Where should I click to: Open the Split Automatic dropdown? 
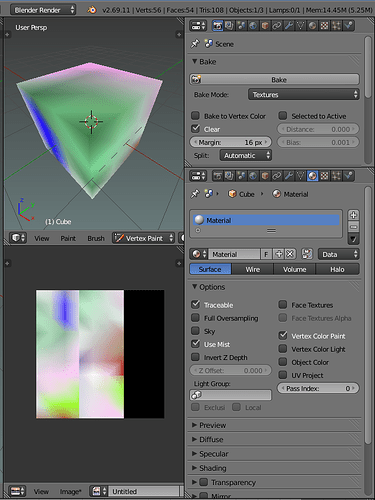(246, 155)
